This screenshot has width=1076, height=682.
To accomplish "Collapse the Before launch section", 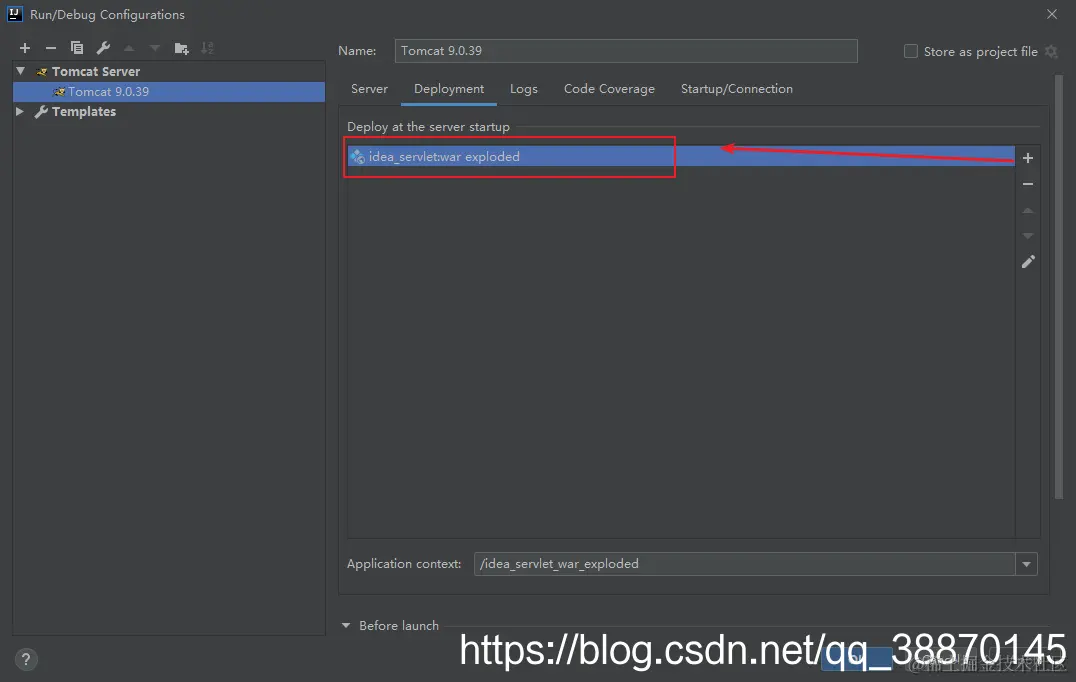I will tap(346, 626).
